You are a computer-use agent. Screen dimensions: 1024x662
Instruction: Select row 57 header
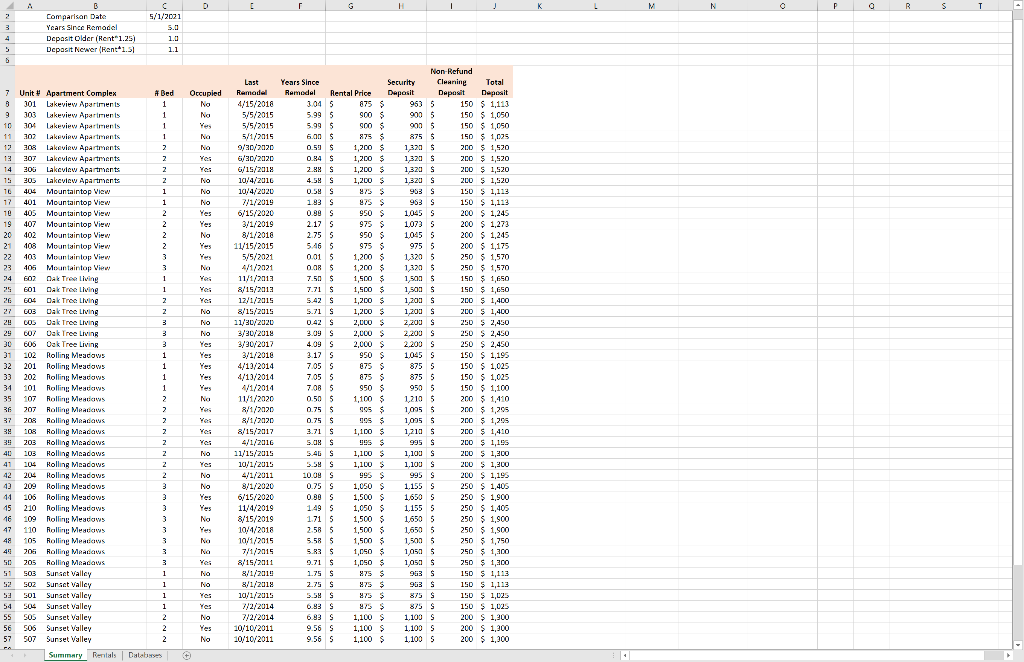[7, 639]
